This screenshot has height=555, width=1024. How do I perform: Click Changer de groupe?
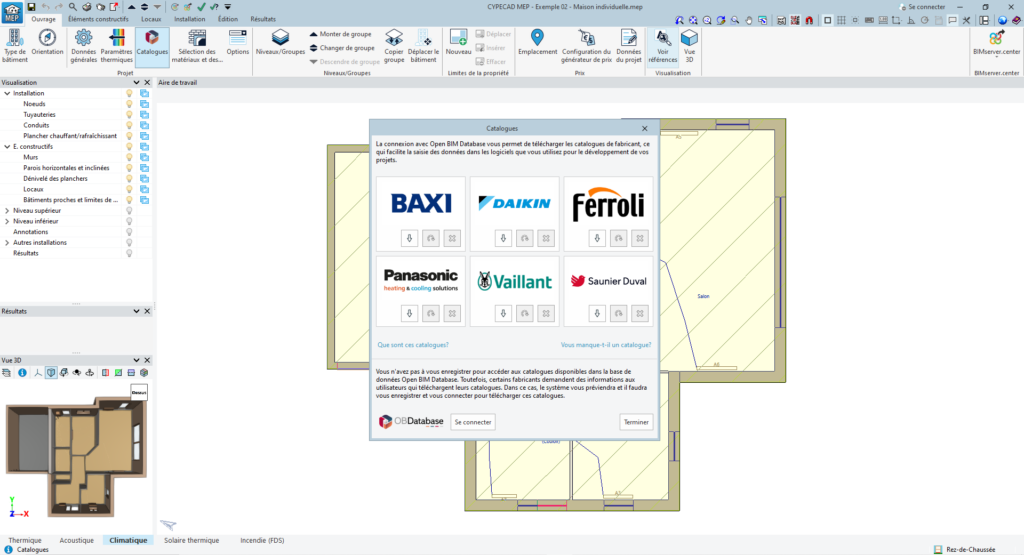coord(342,48)
